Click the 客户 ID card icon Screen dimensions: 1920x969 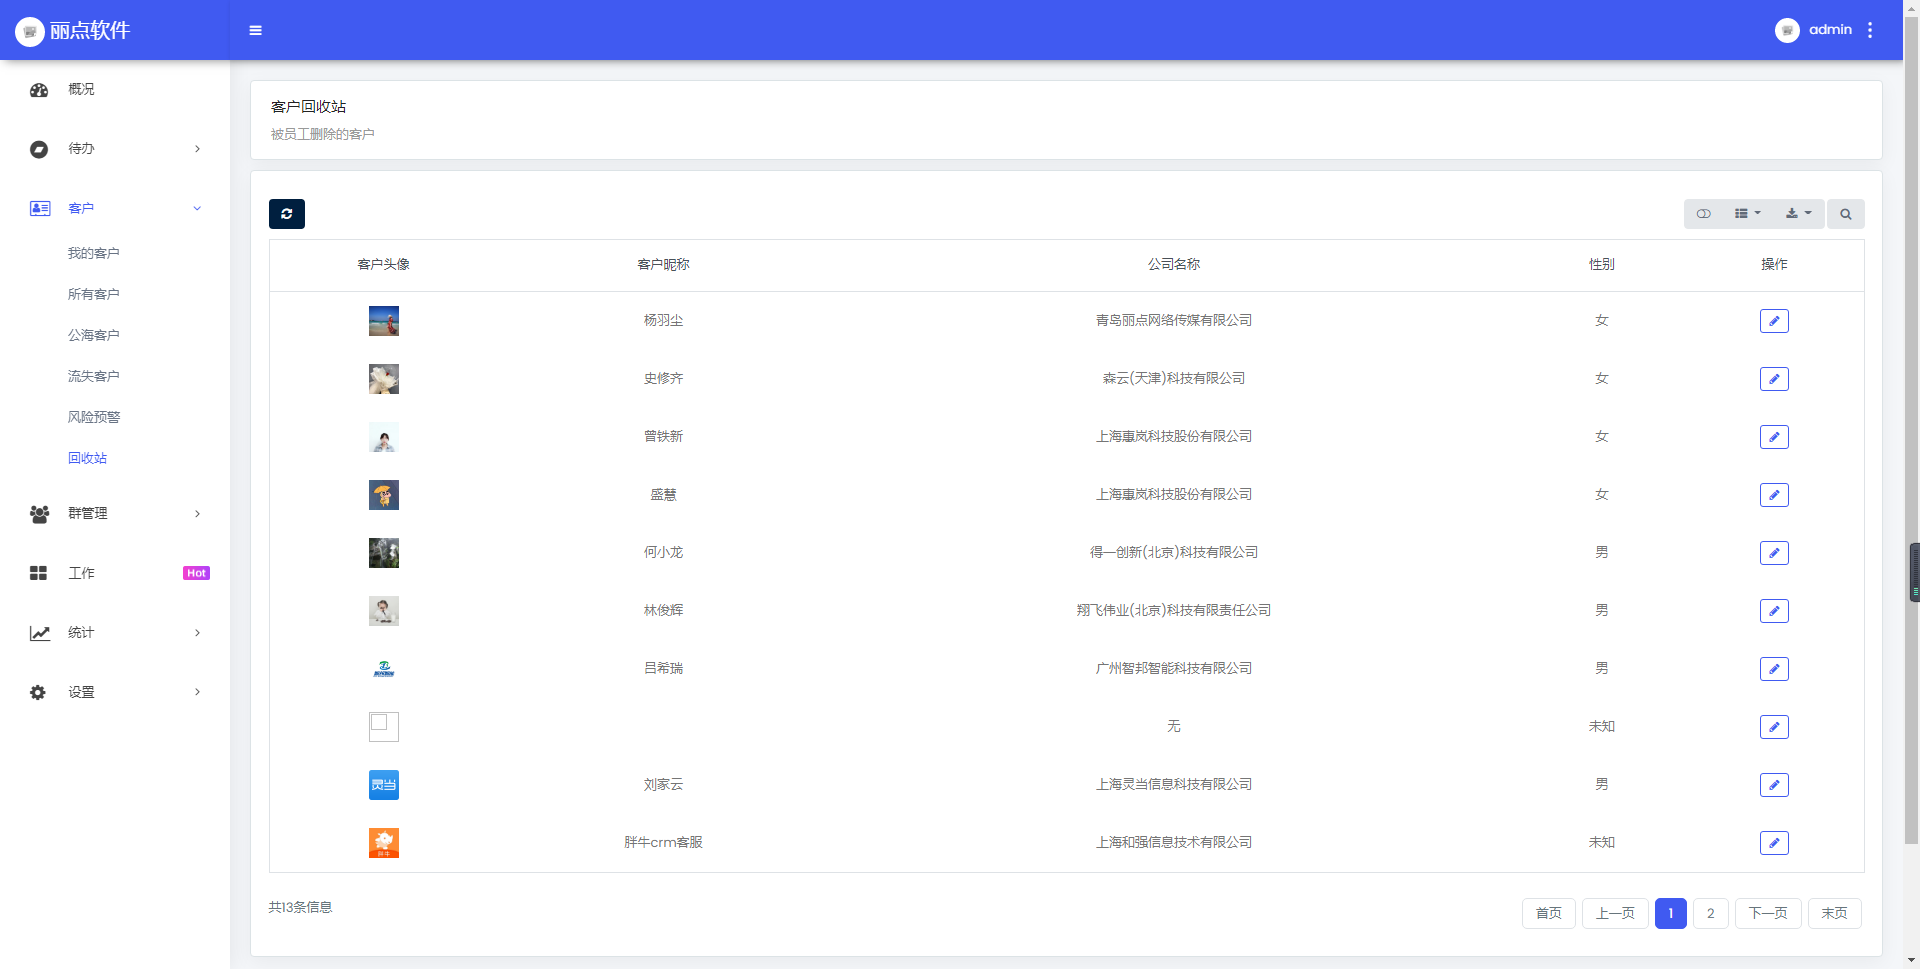[x=40, y=208]
